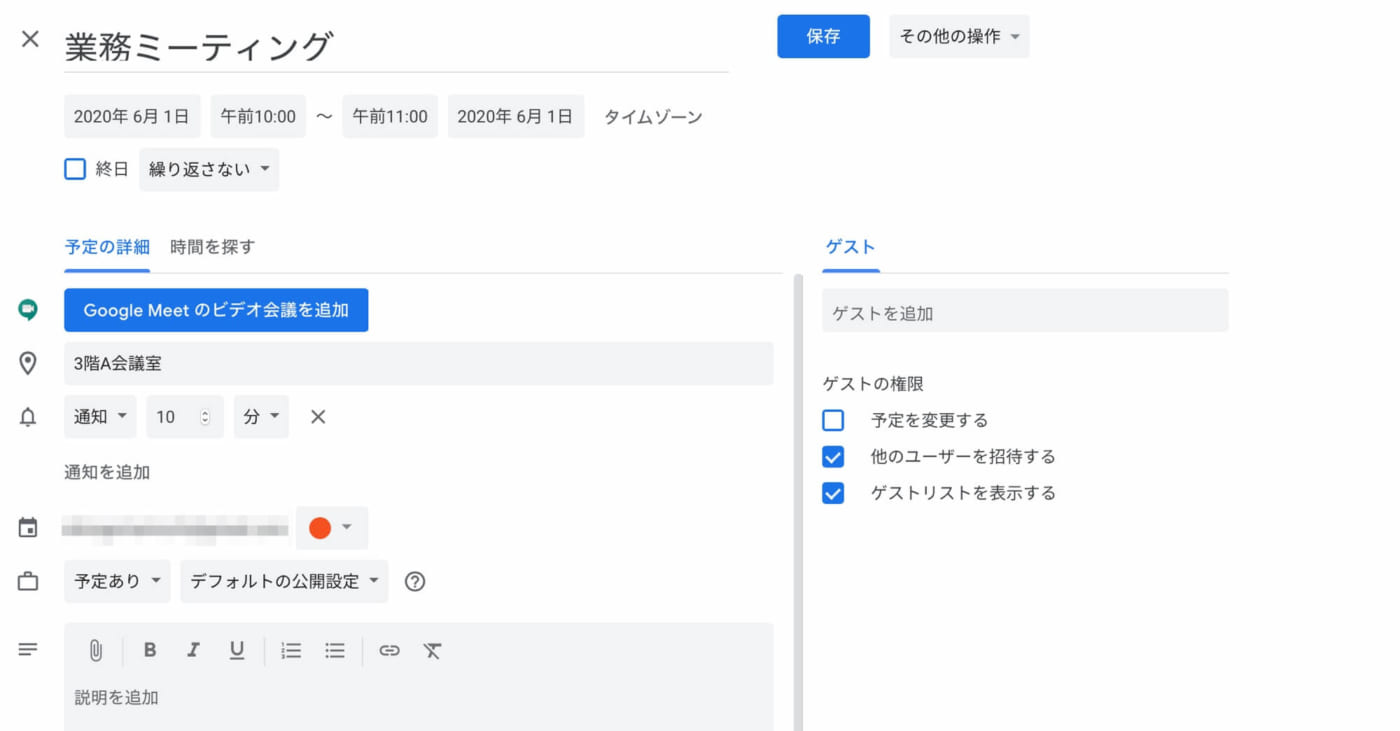1400x731 pixels.
Task: Open the event color dropdown
Action: tap(332, 527)
